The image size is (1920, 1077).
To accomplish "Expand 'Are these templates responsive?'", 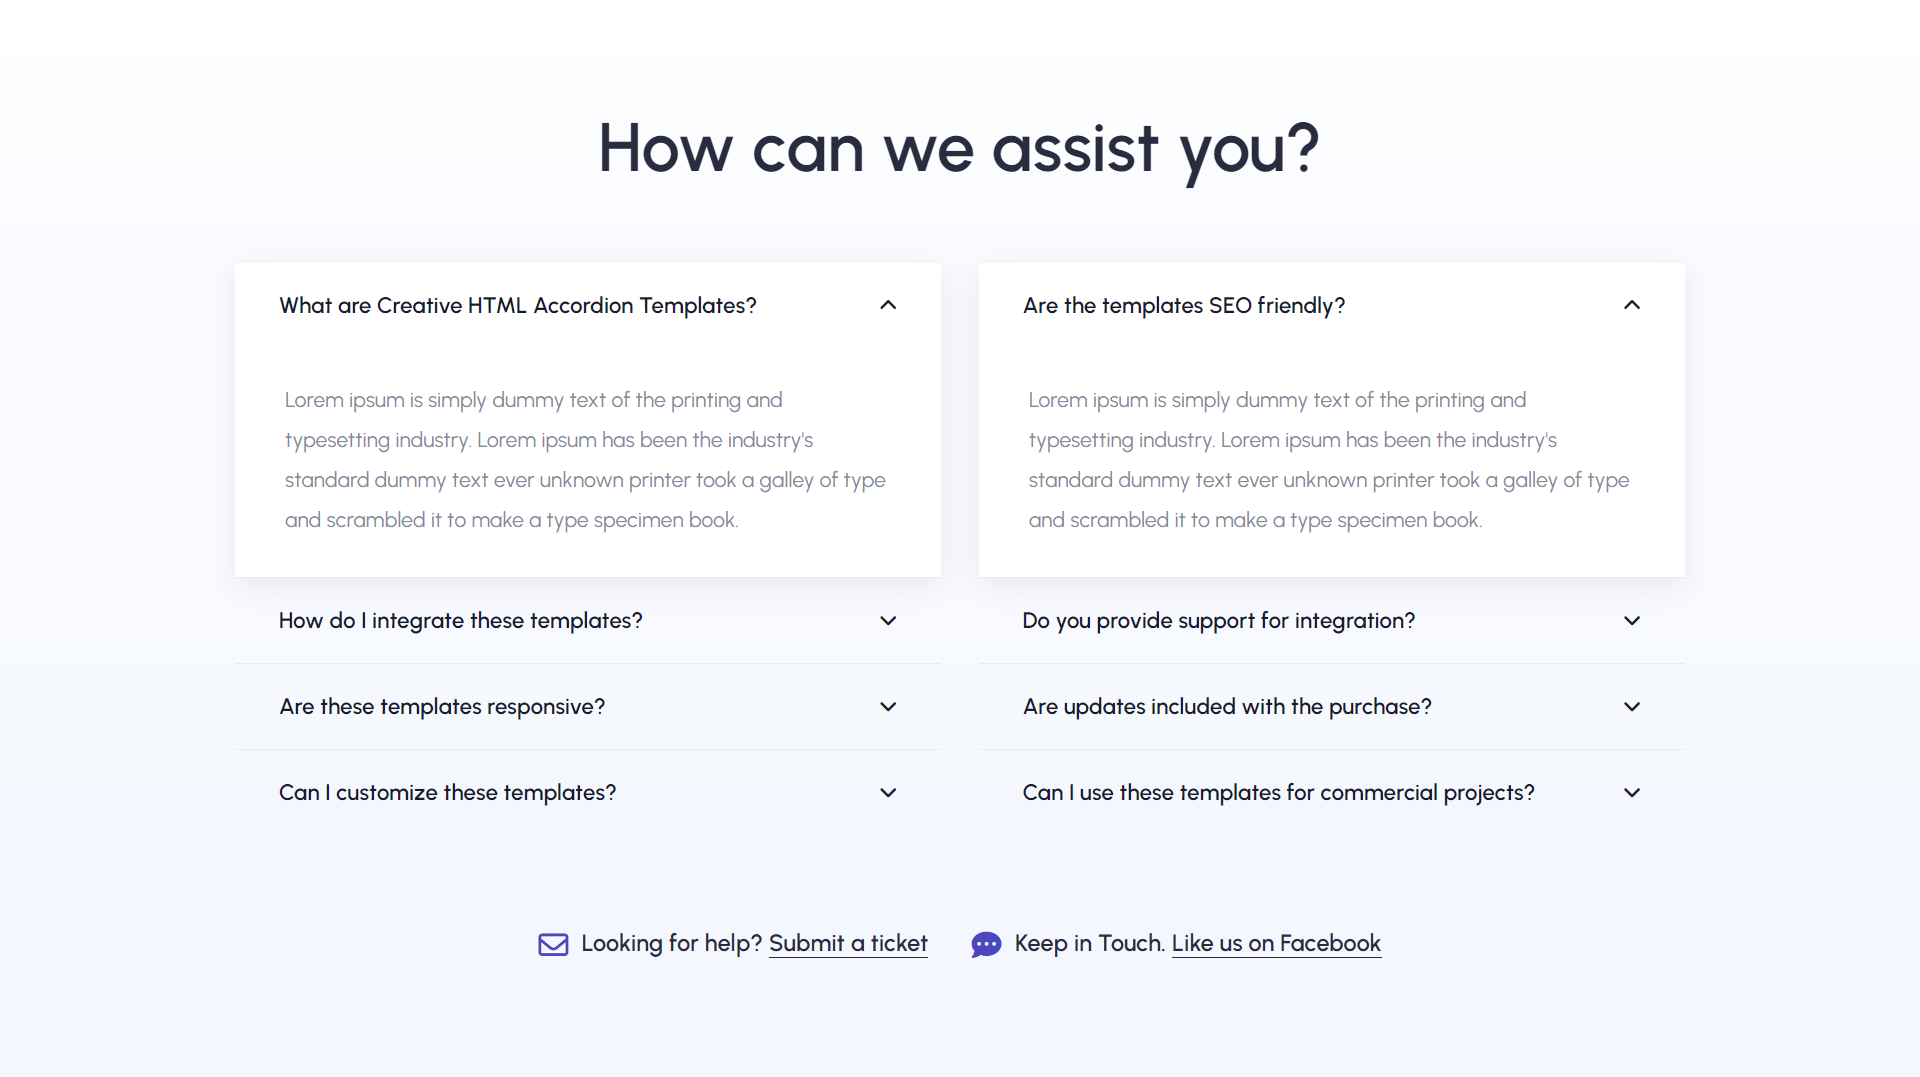I will (441, 706).
